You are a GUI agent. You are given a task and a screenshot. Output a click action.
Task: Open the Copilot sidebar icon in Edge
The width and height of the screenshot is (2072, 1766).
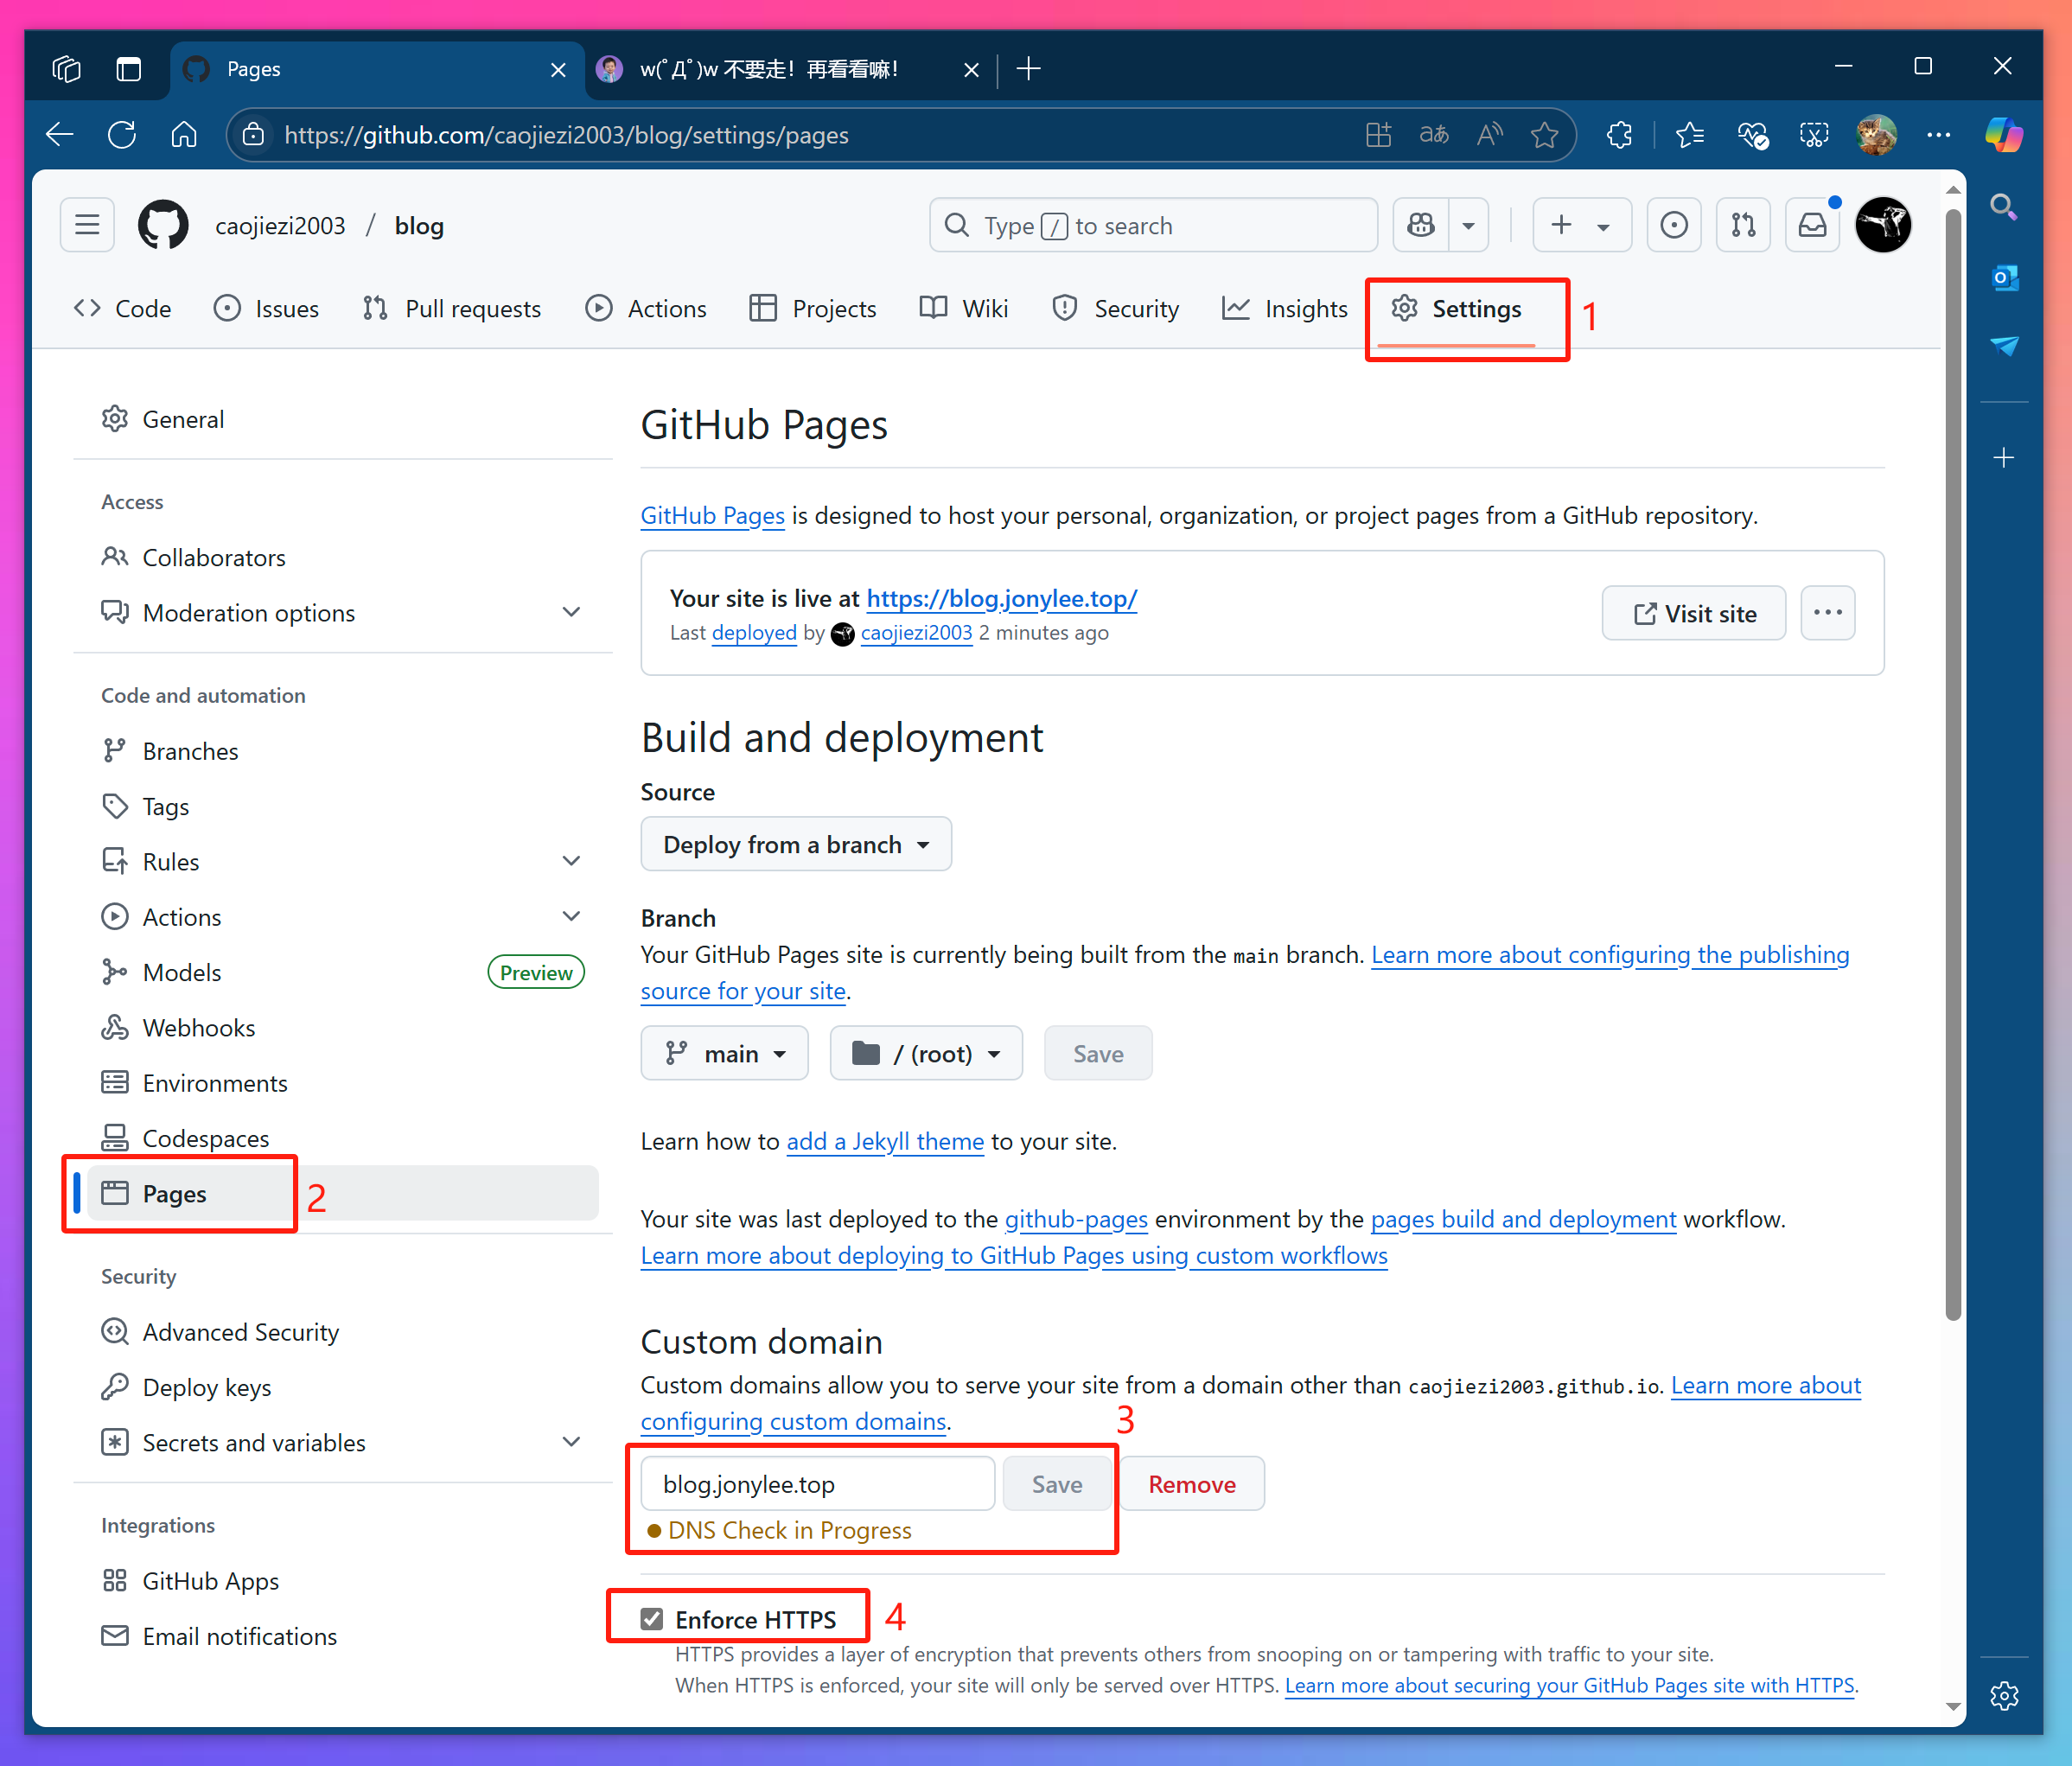point(2003,135)
